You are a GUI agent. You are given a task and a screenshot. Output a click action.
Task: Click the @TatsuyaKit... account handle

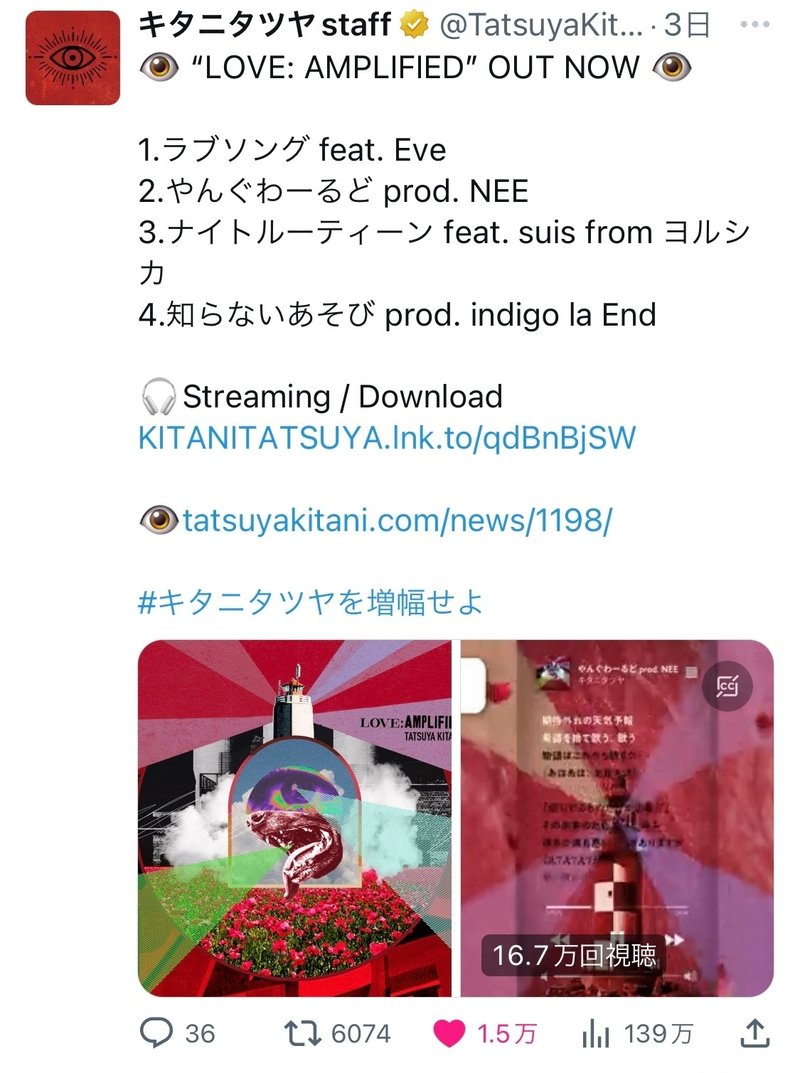coord(541,26)
